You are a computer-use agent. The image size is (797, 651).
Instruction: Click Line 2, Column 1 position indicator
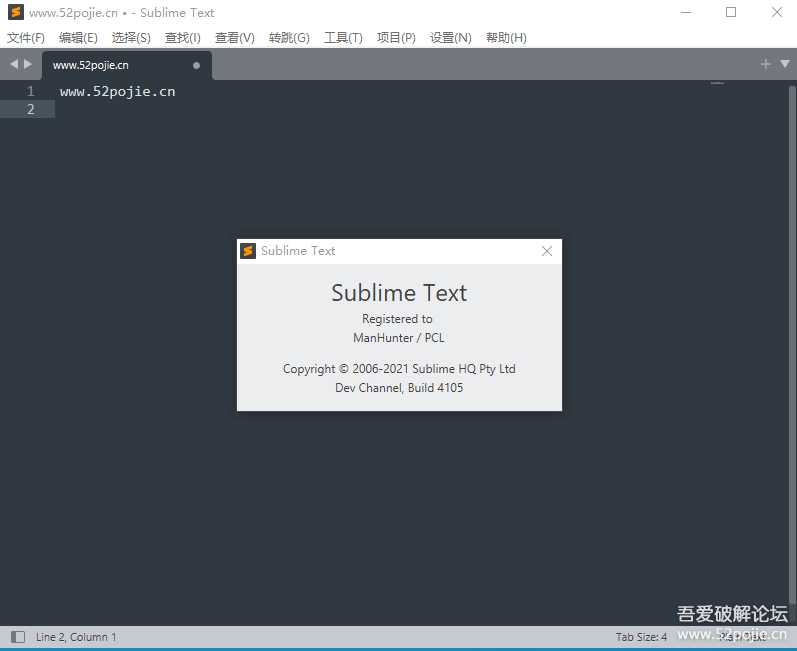76,637
